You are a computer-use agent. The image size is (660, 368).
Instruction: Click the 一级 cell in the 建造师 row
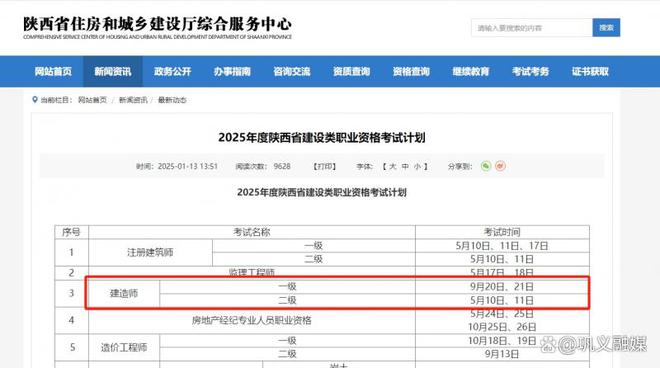287,287
